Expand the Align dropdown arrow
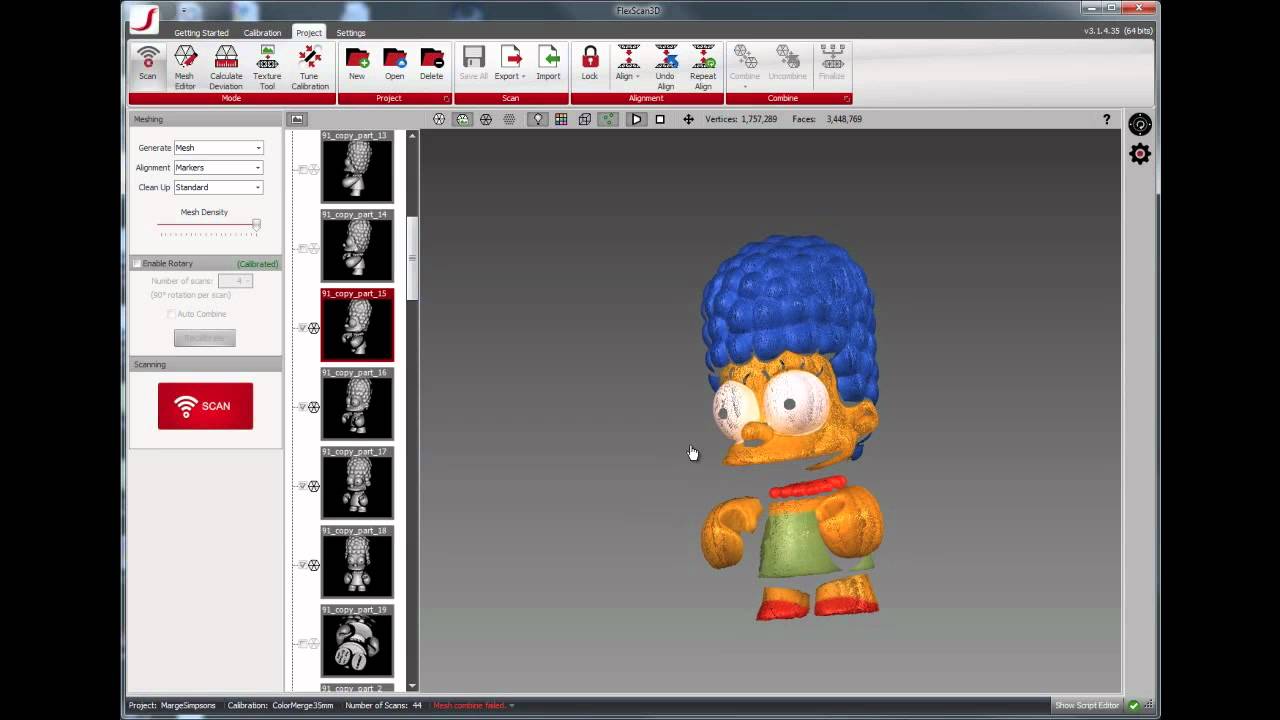 pyautogui.click(x=637, y=77)
